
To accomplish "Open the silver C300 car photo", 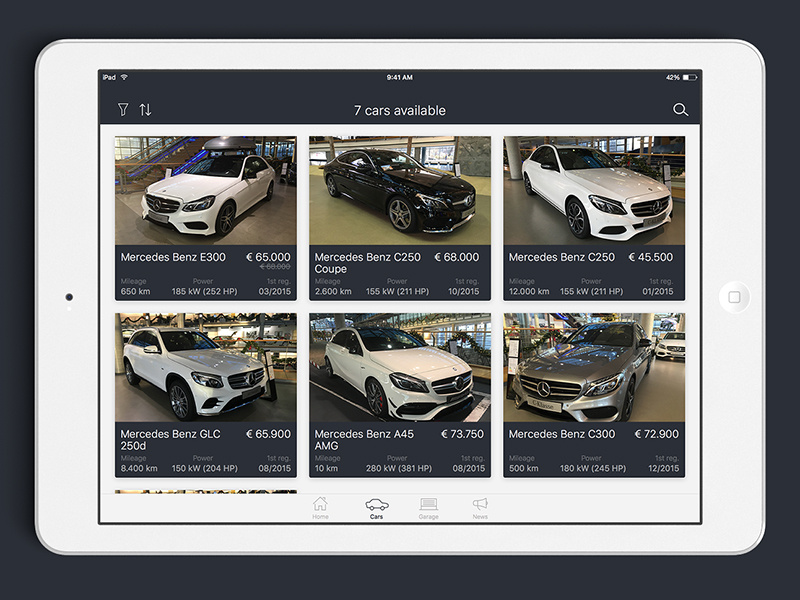I will (594, 367).
